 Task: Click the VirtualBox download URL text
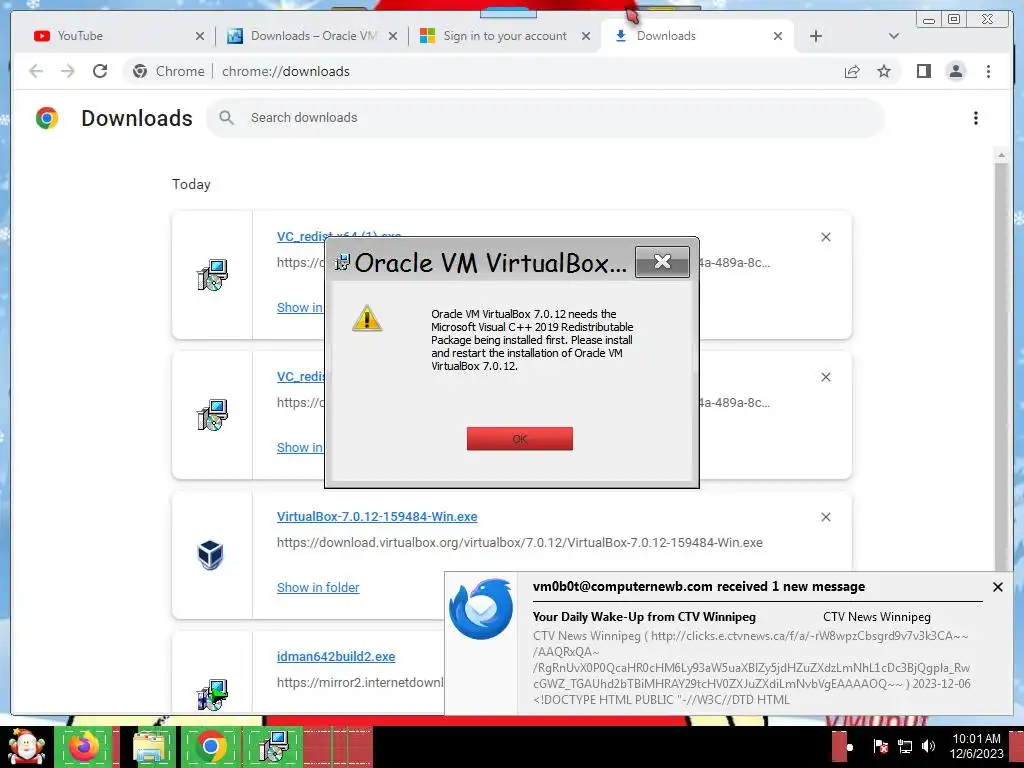tap(519, 542)
